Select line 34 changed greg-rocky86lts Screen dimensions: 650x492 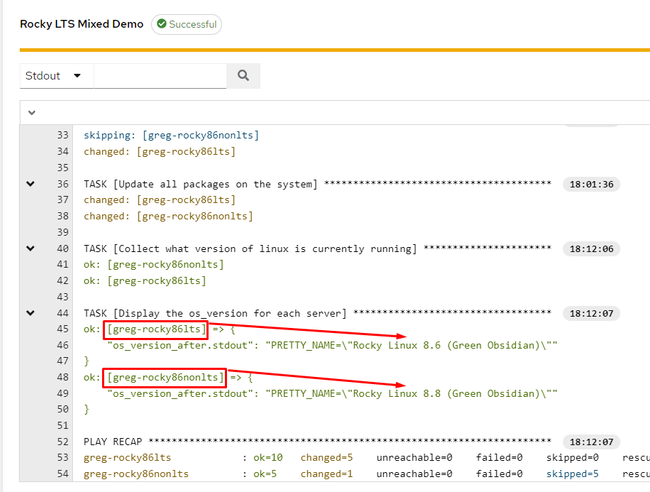(160, 151)
